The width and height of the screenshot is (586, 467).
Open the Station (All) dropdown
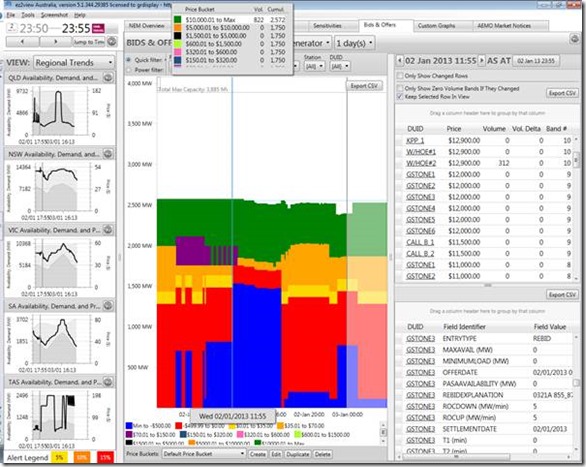[314, 66]
